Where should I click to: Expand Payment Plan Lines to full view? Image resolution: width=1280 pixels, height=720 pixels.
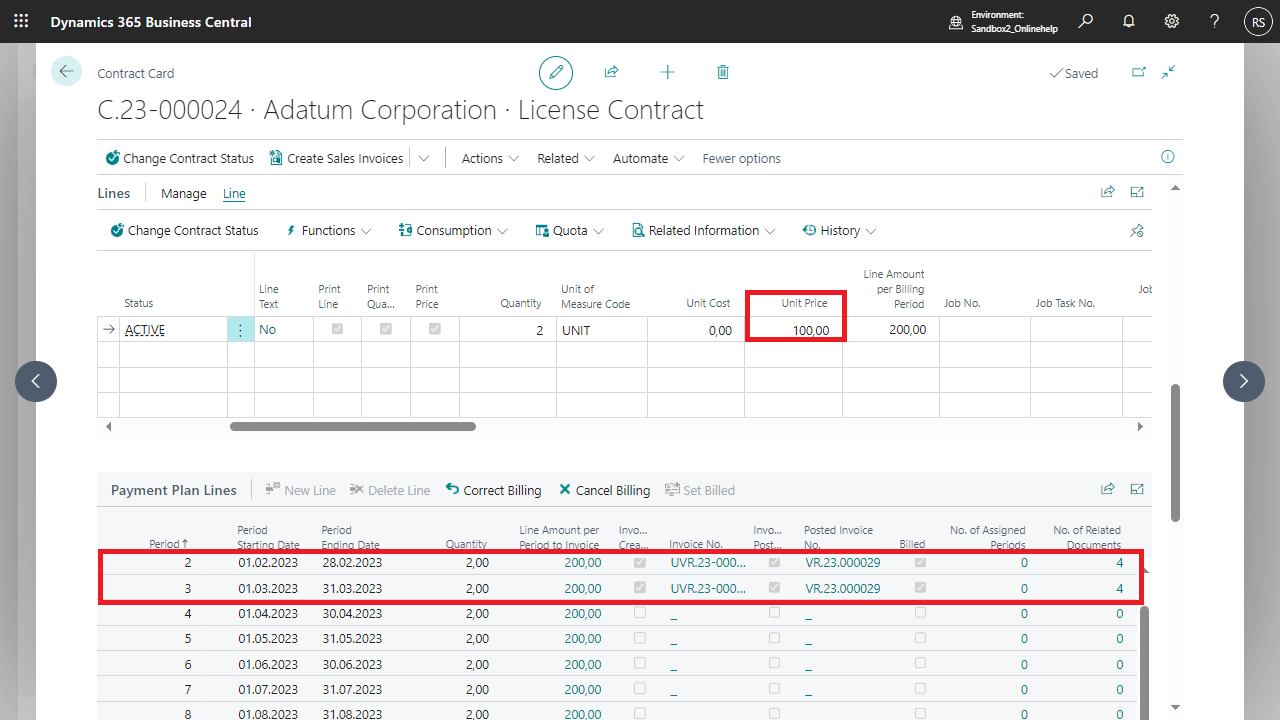1137,489
